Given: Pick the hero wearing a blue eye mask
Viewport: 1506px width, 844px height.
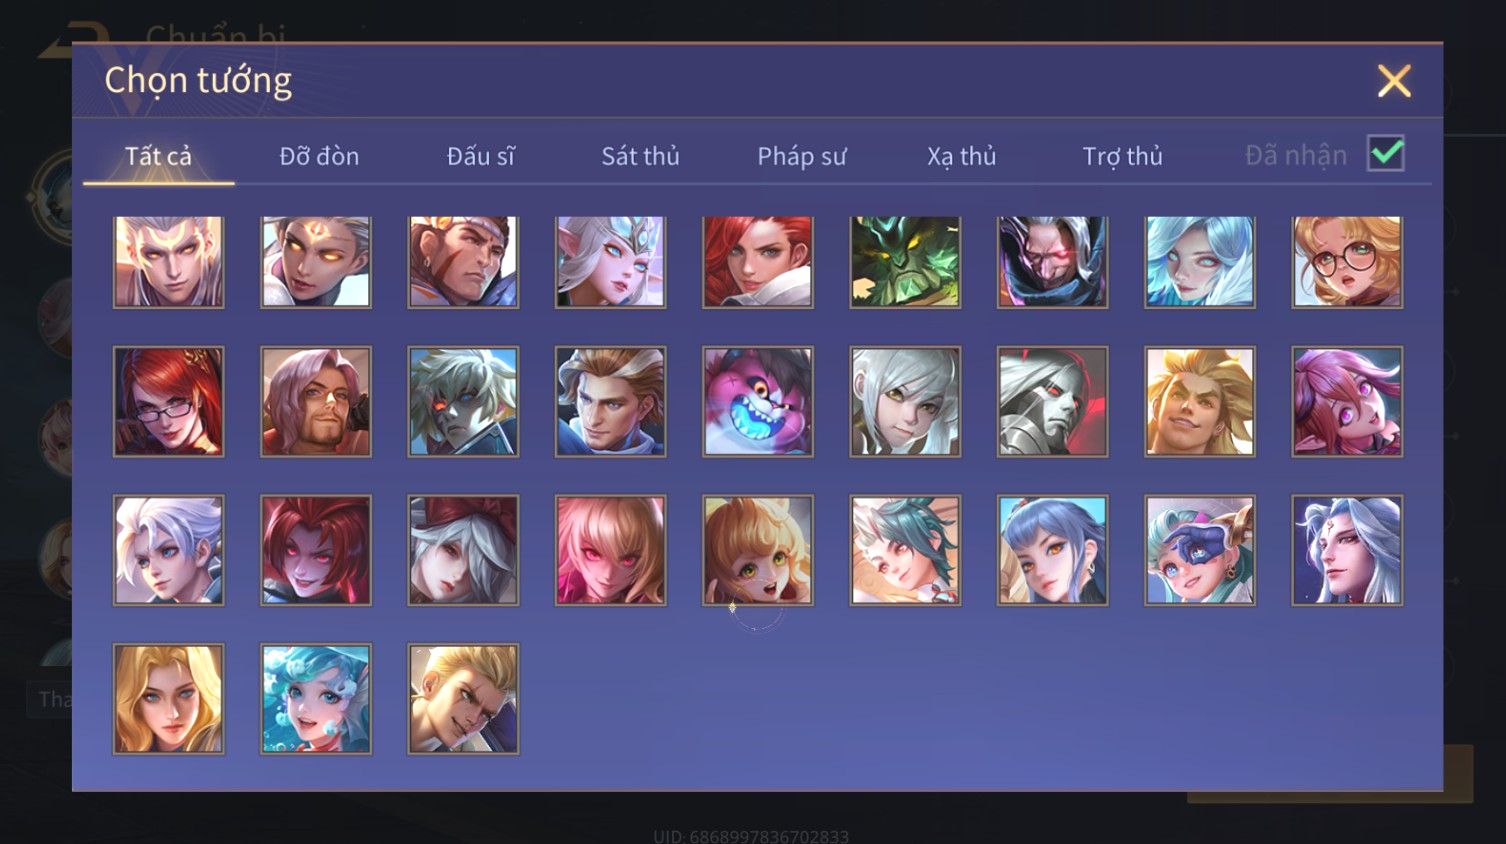Looking at the screenshot, I should click(1200, 550).
